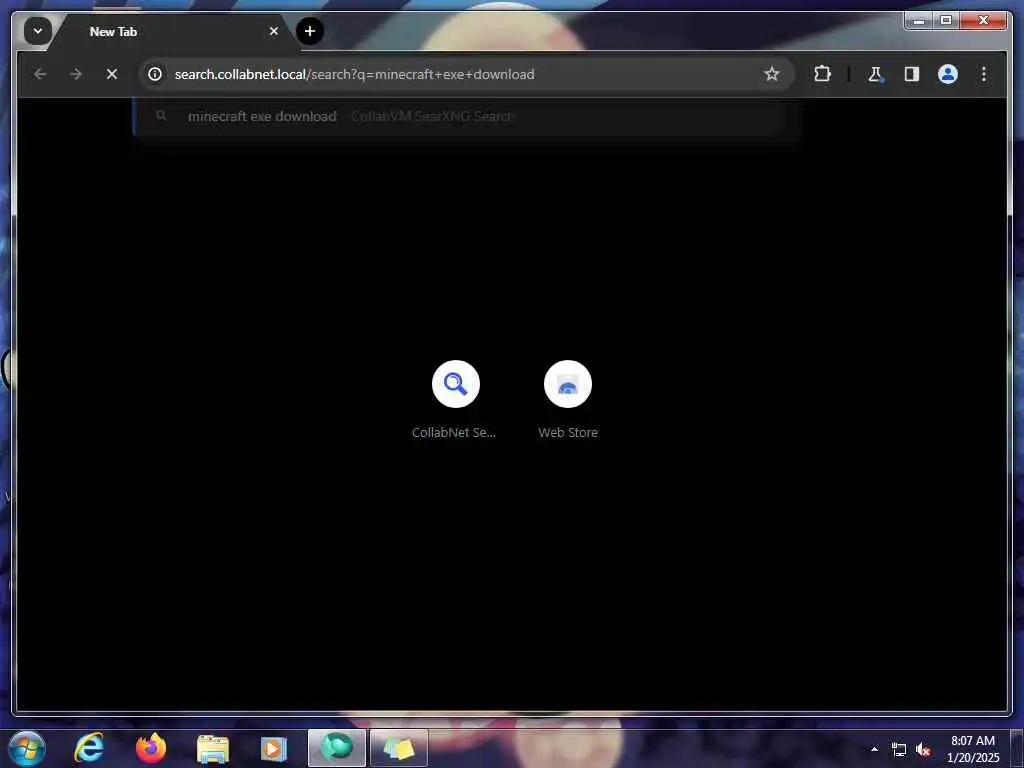Toggle the side panel
Screen dimensions: 1024x768
point(912,74)
